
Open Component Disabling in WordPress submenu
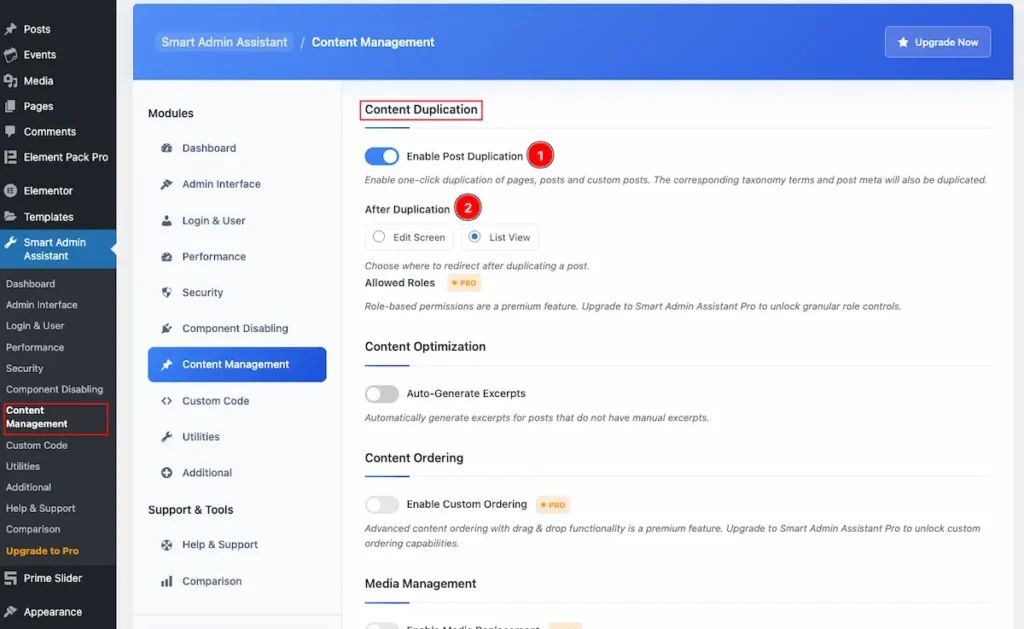point(54,389)
